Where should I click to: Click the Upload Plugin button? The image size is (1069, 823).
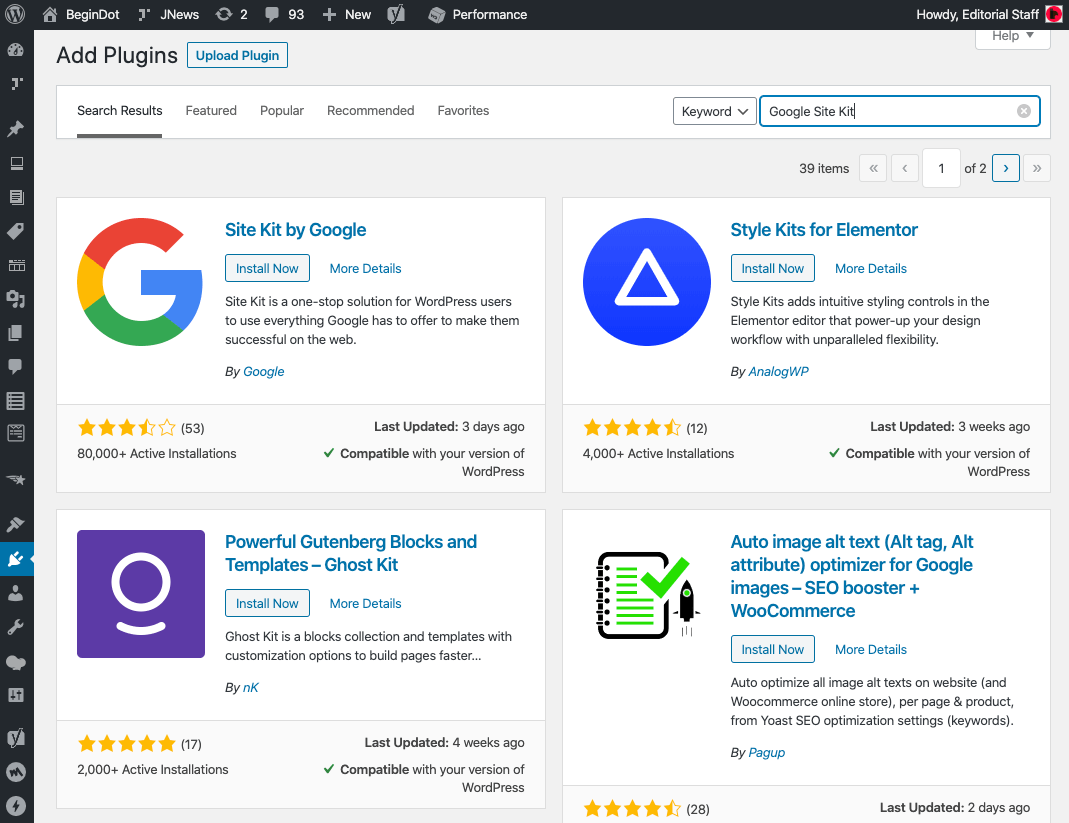pos(237,55)
